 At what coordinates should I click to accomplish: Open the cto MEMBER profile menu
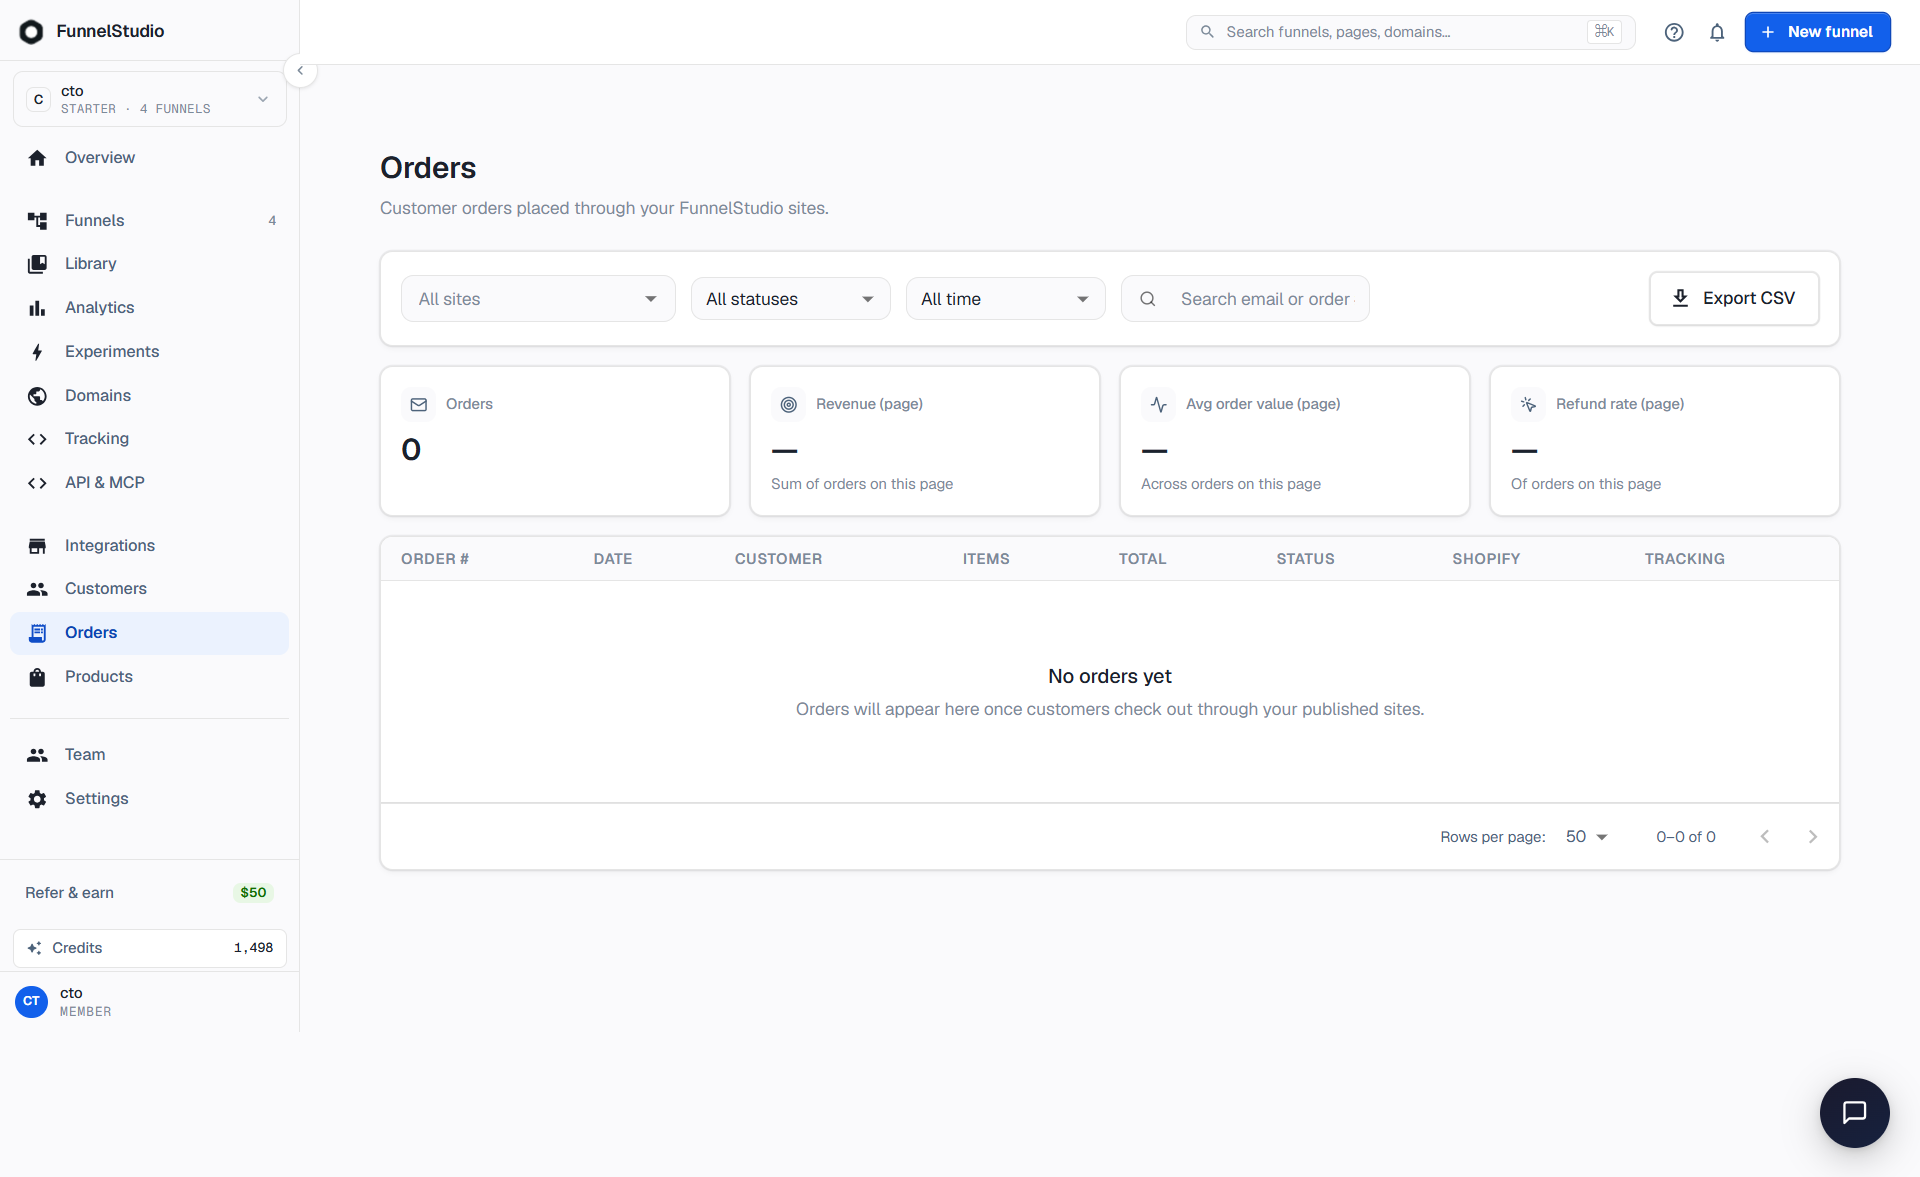tap(150, 1001)
